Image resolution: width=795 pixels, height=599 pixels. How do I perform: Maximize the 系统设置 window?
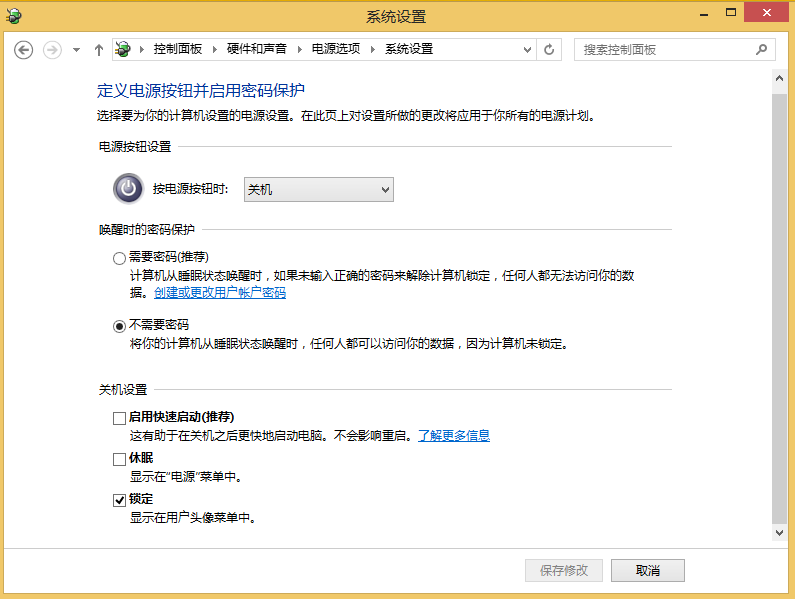(x=731, y=13)
